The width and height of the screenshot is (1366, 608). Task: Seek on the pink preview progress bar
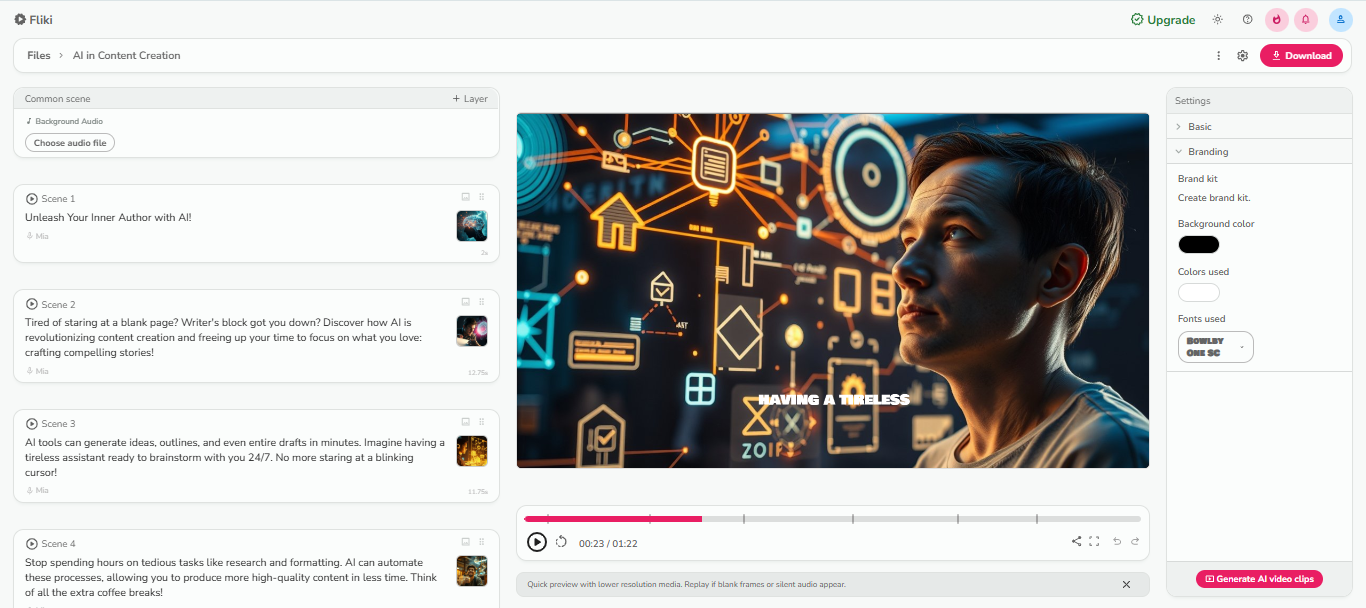click(613, 519)
